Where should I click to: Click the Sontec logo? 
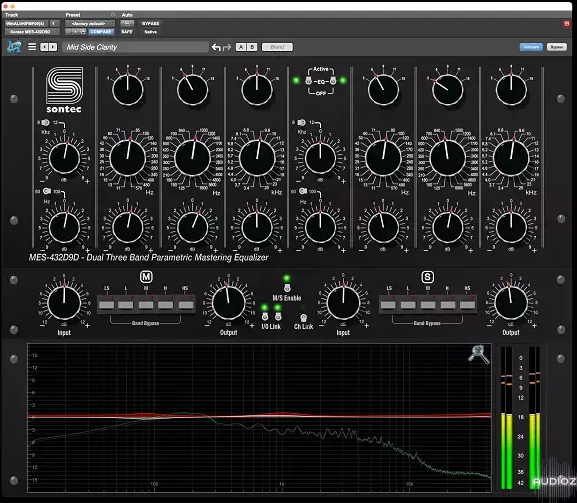tap(64, 89)
